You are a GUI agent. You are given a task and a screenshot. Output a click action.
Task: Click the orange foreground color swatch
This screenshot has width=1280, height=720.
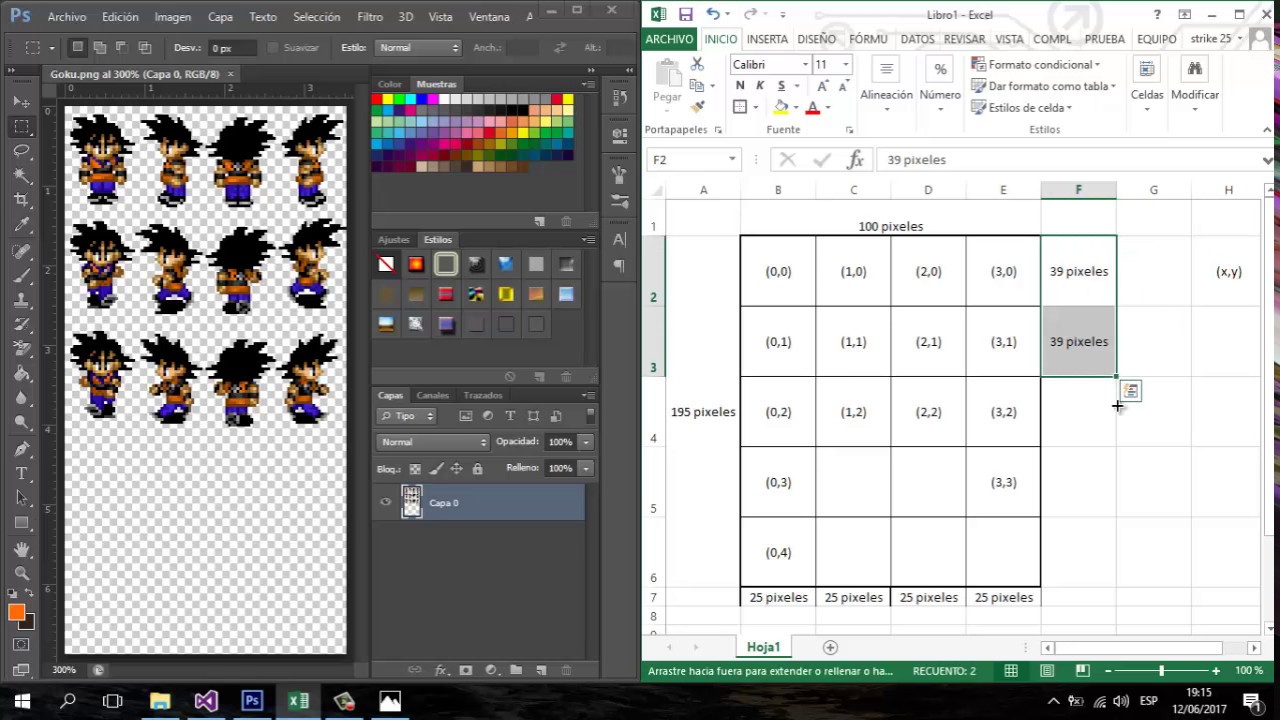(x=17, y=613)
